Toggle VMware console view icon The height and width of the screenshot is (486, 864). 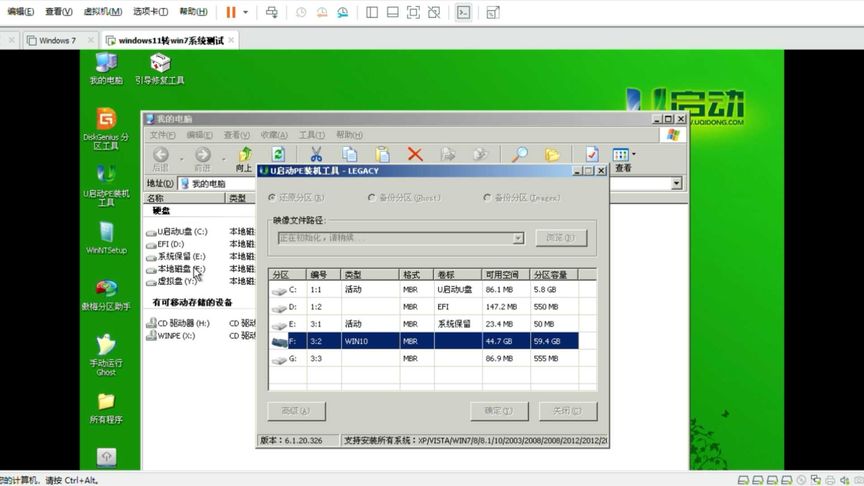pyautogui.click(x=464, y=12)
